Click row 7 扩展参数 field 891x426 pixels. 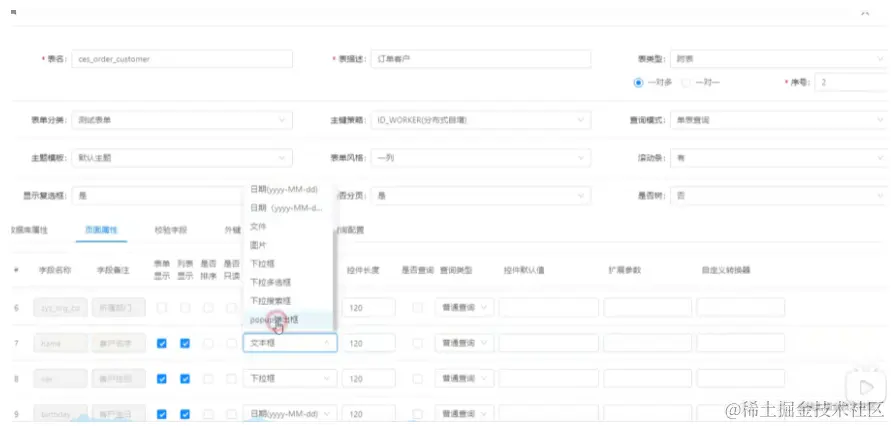click(x=647, y=343)
